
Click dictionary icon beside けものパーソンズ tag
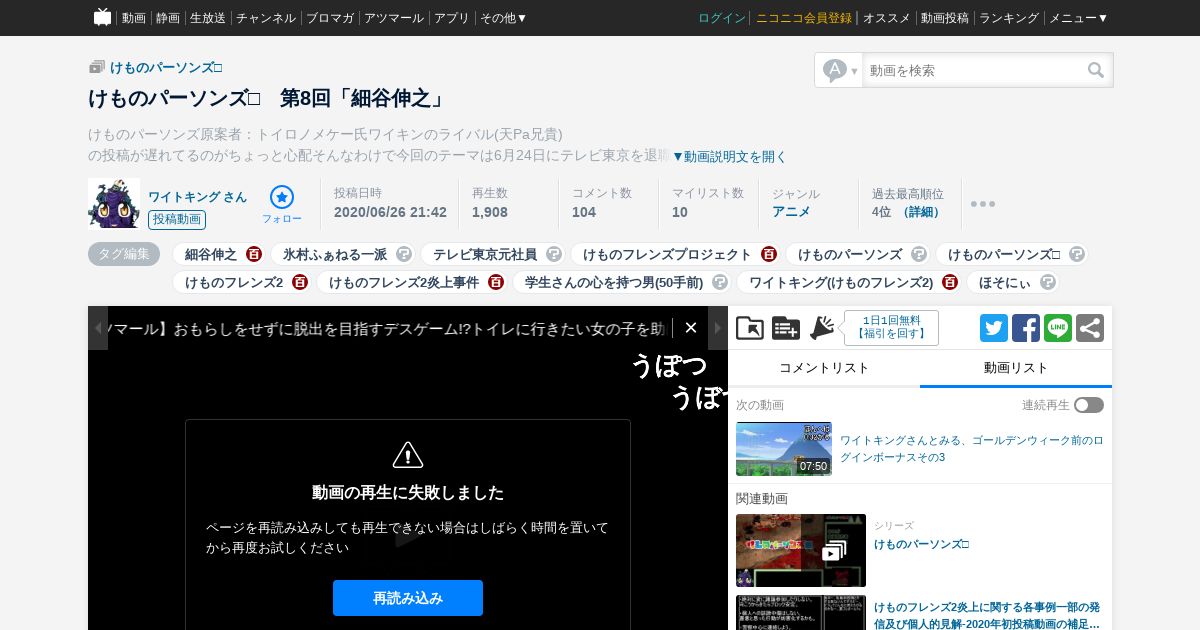pos(919,254)
